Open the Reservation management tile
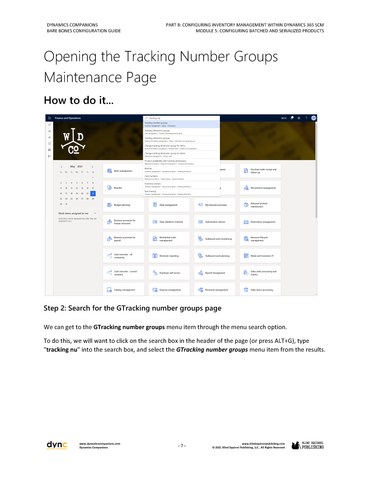The width and height of the screenshot is (371, 480). coord(260,222)
